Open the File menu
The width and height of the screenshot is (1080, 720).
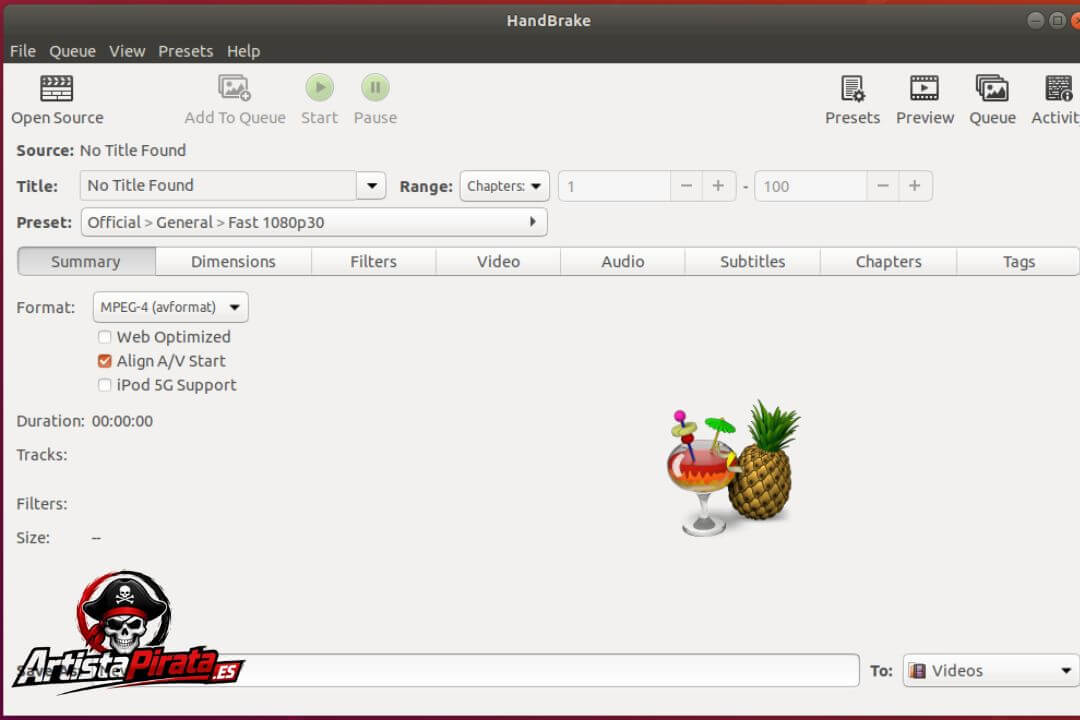click(23, 51)
